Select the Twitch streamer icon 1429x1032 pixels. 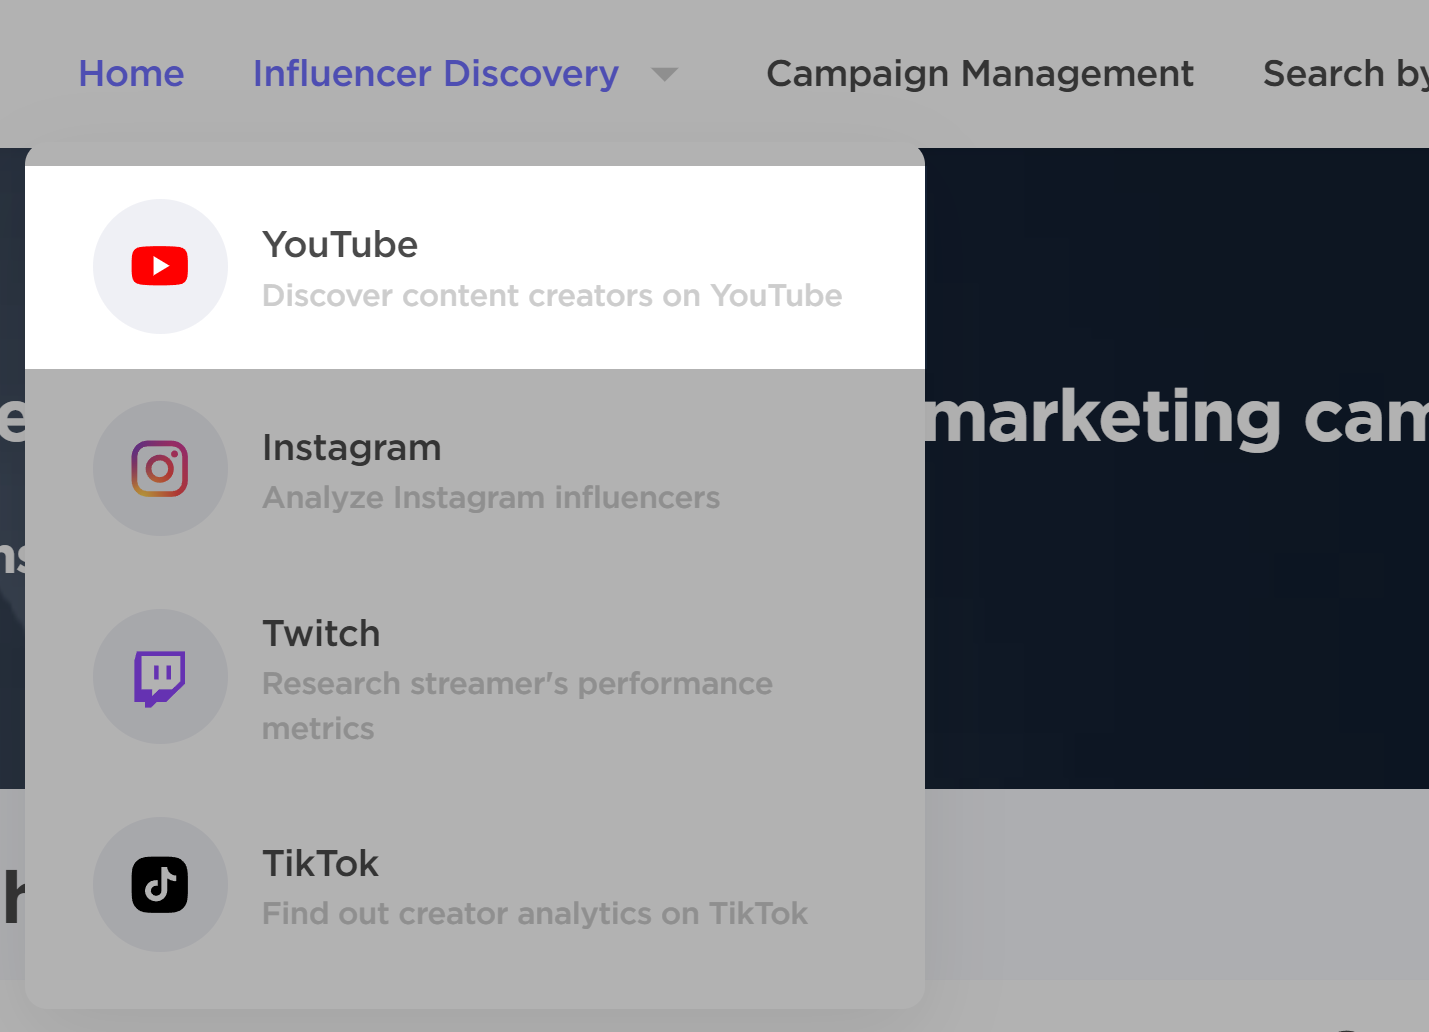click(160, 676)
